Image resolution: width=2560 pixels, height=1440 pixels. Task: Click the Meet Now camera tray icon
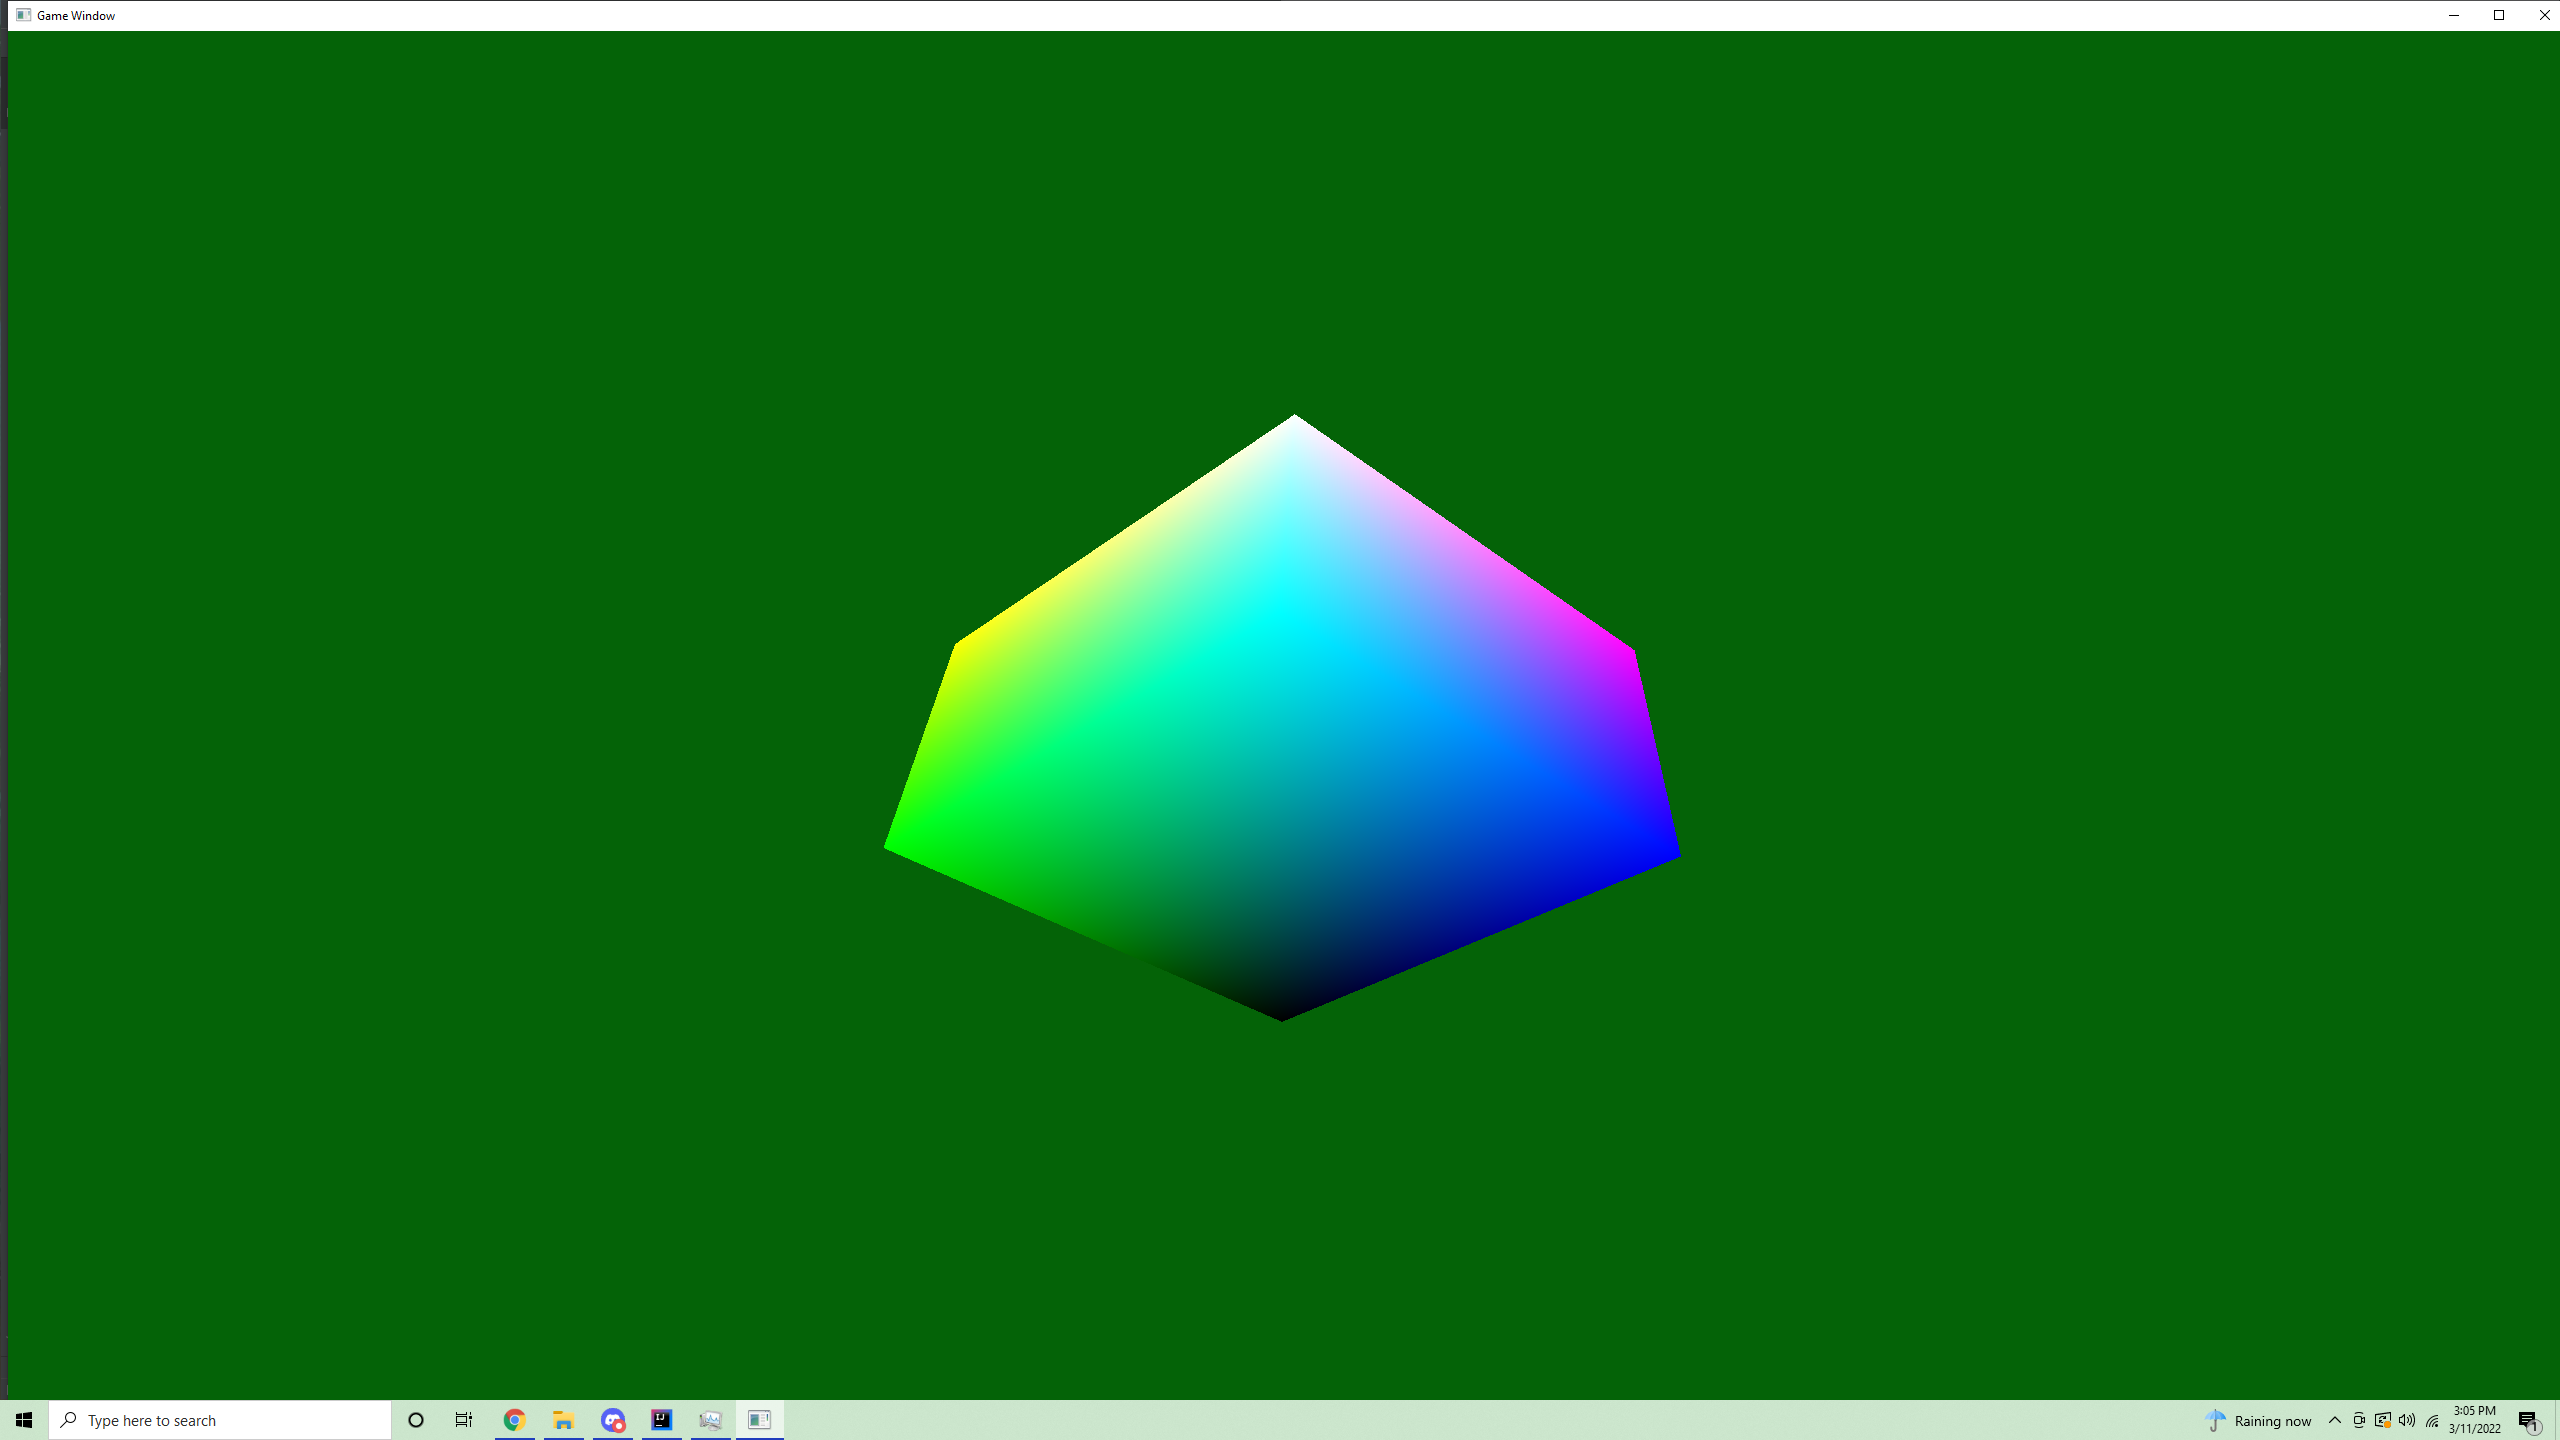2359,1420
